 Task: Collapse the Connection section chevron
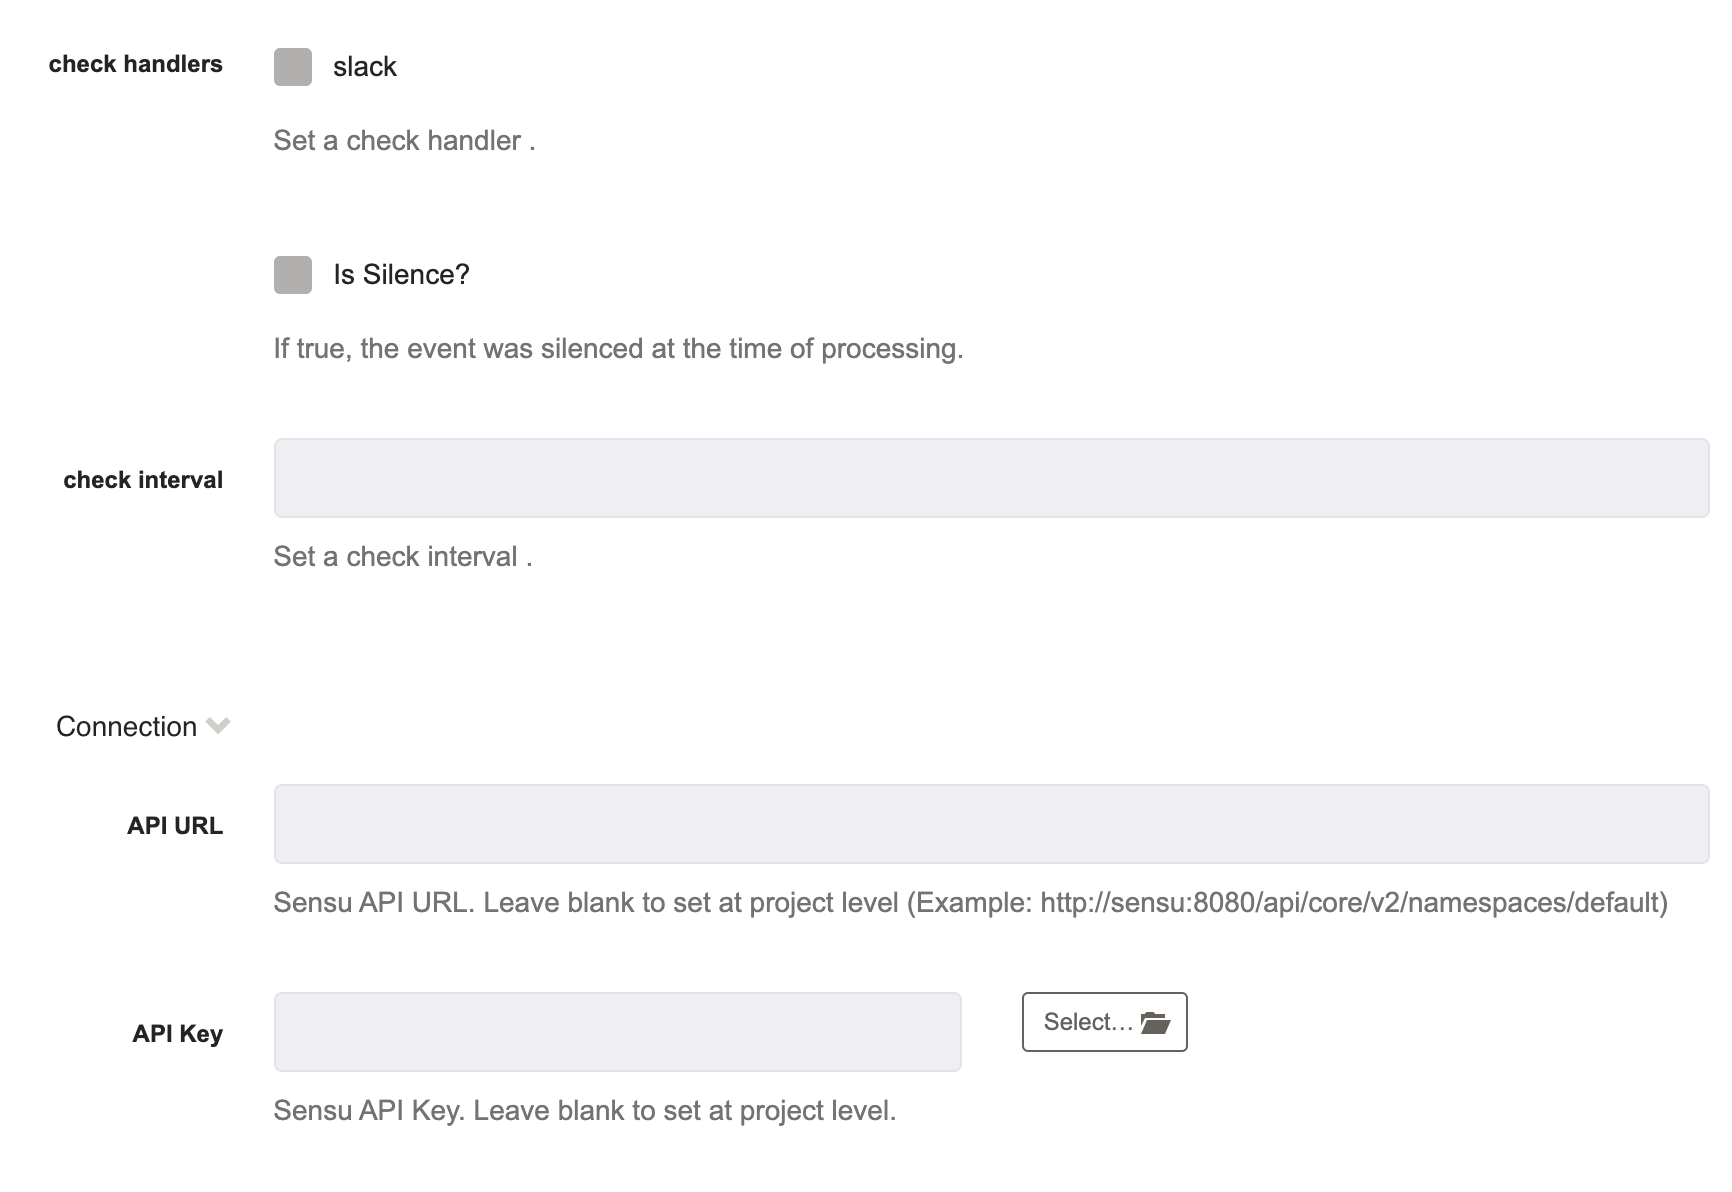218,726
